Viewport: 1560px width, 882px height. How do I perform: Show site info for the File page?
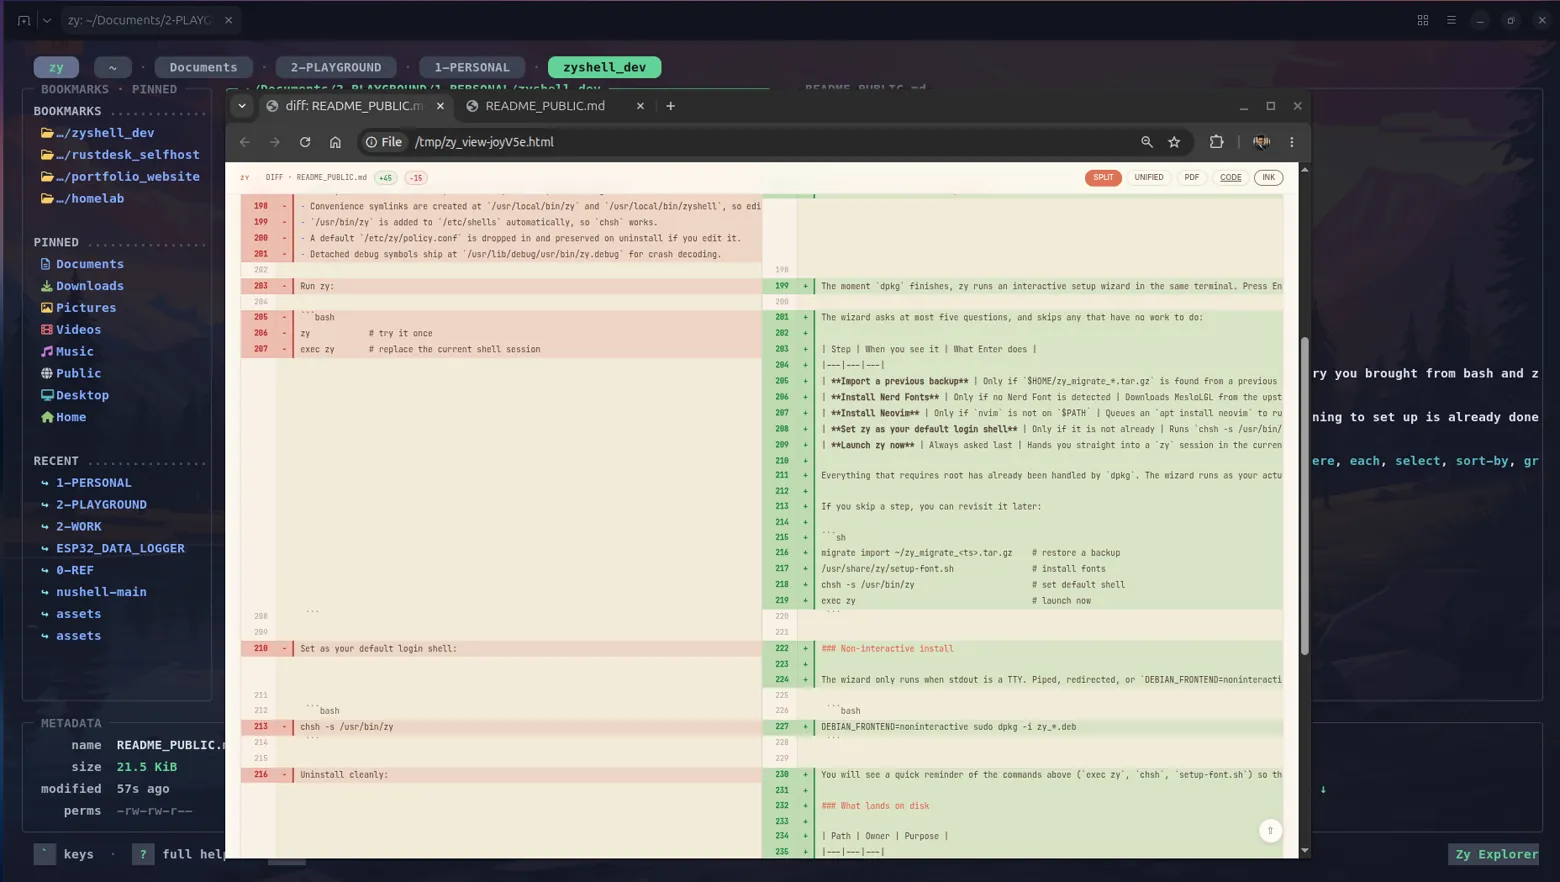pos(384,142)
